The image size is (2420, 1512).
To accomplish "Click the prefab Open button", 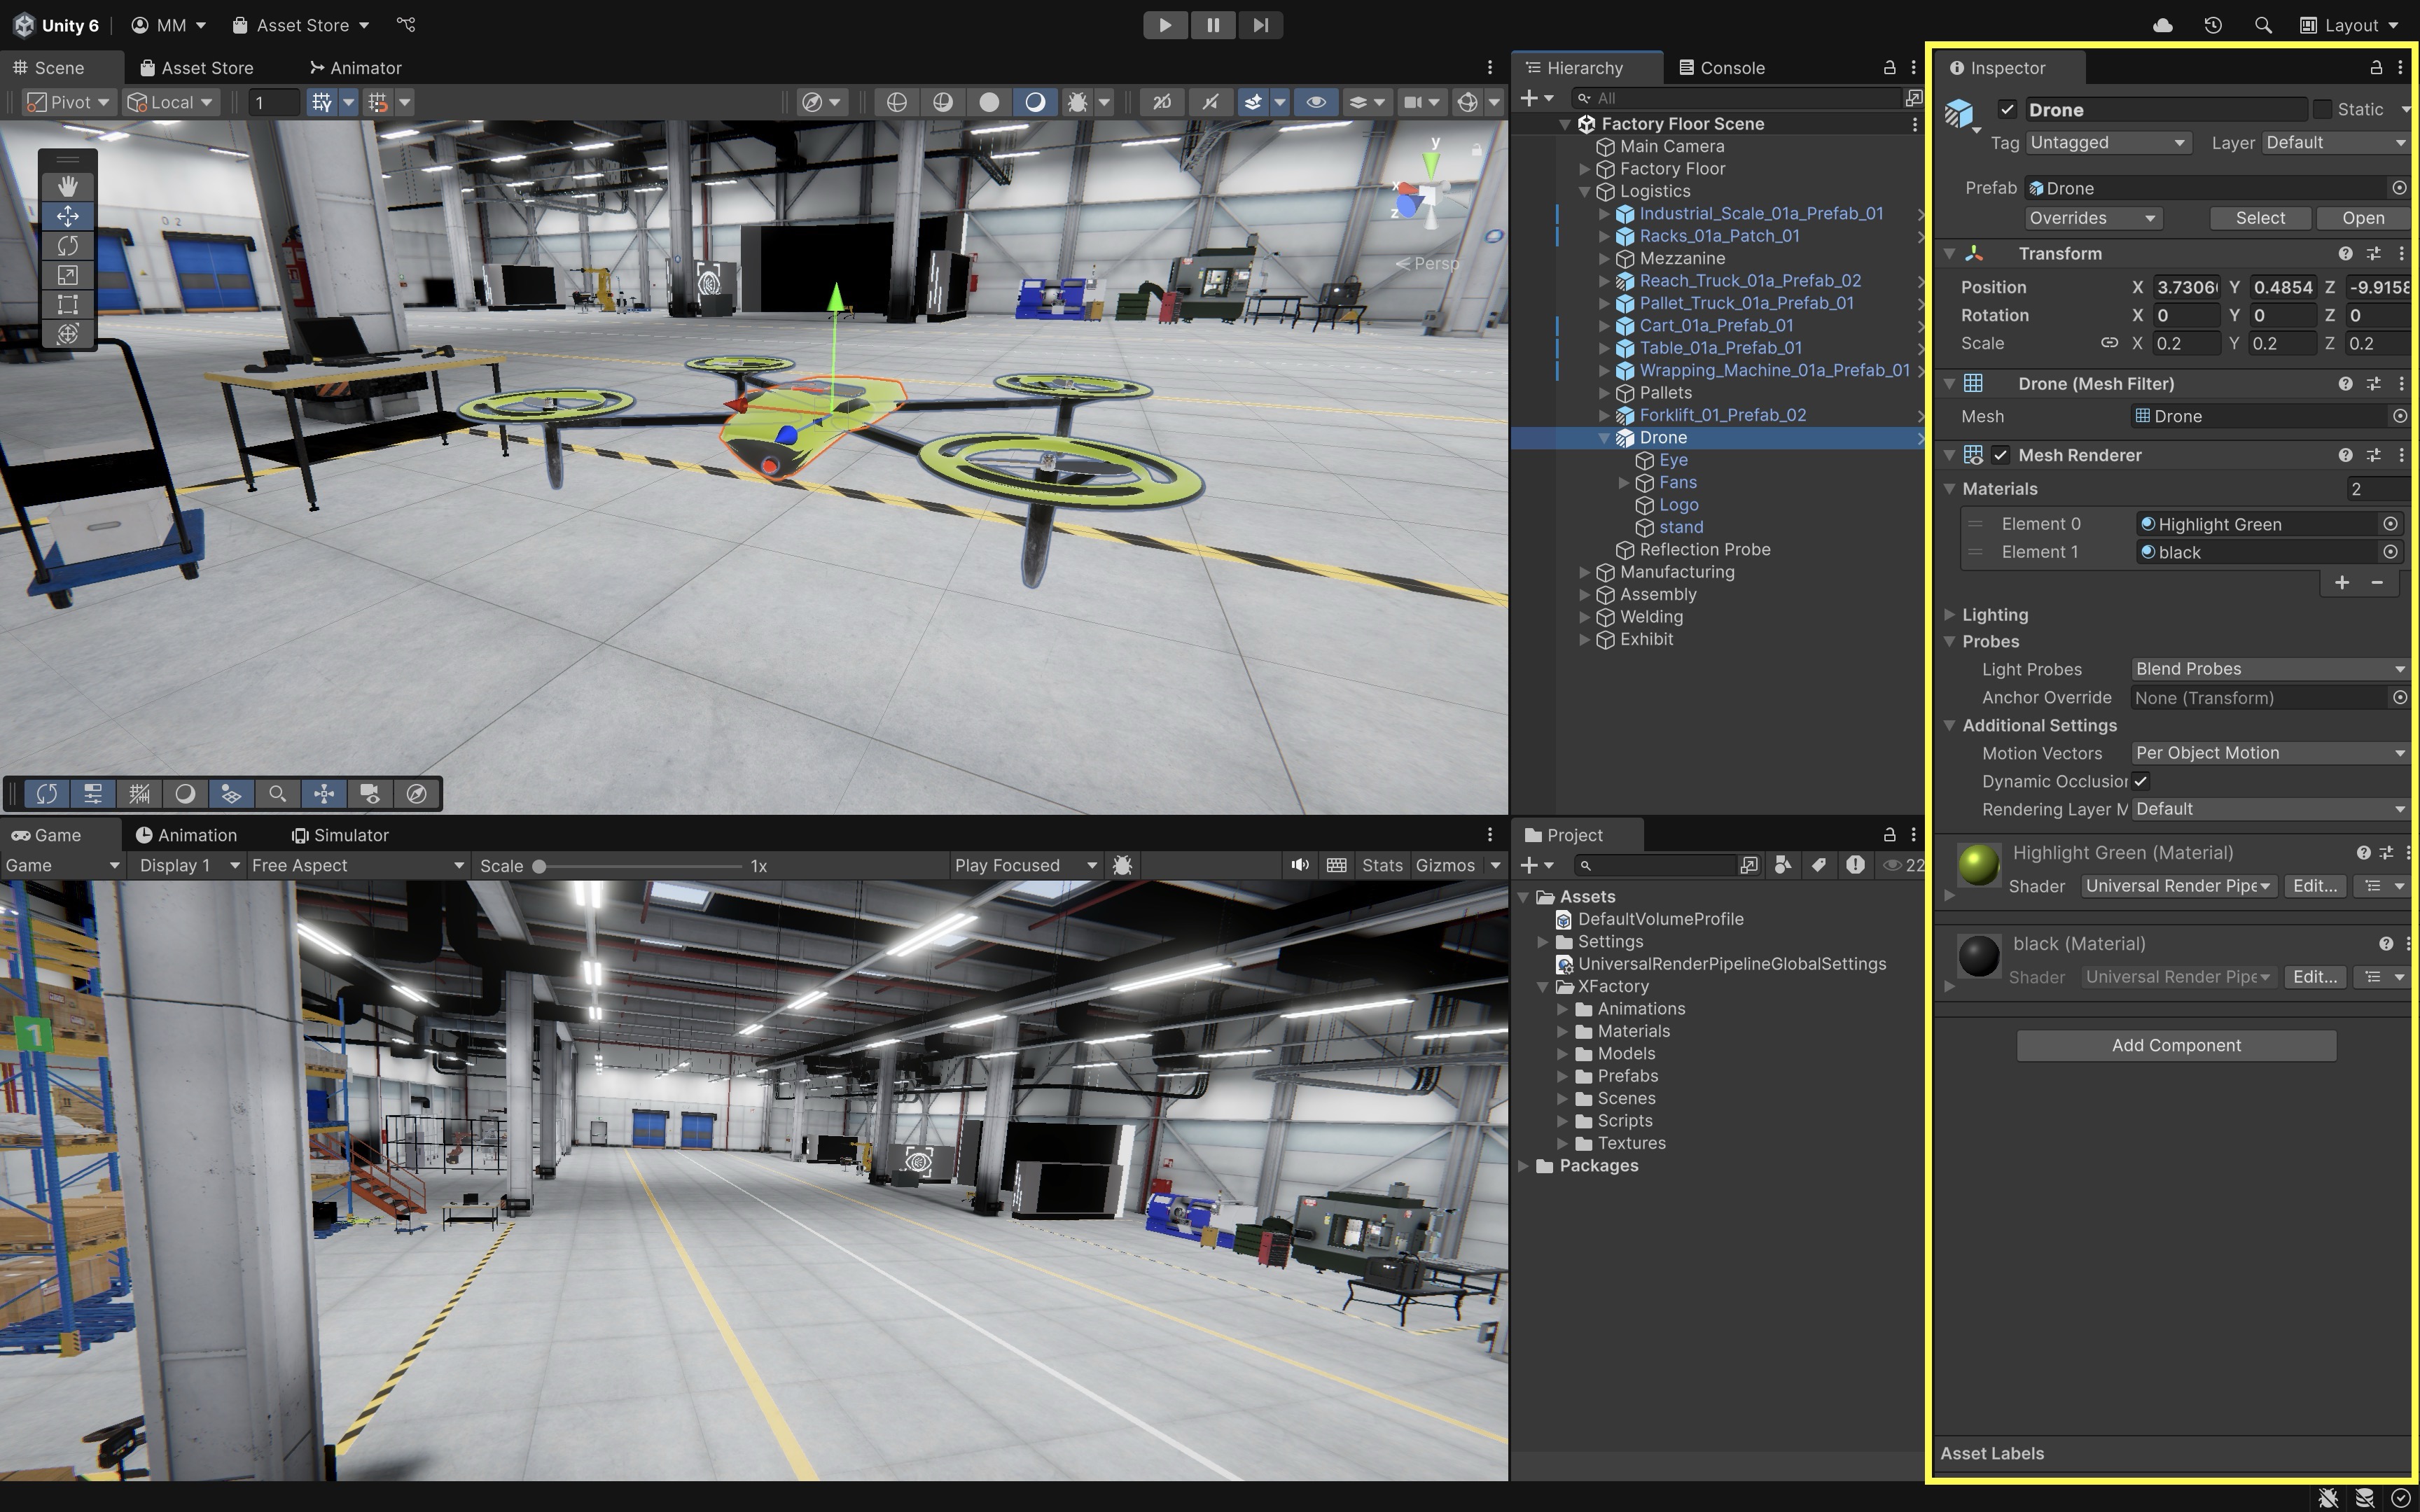I will click(x=2363, y=218).
